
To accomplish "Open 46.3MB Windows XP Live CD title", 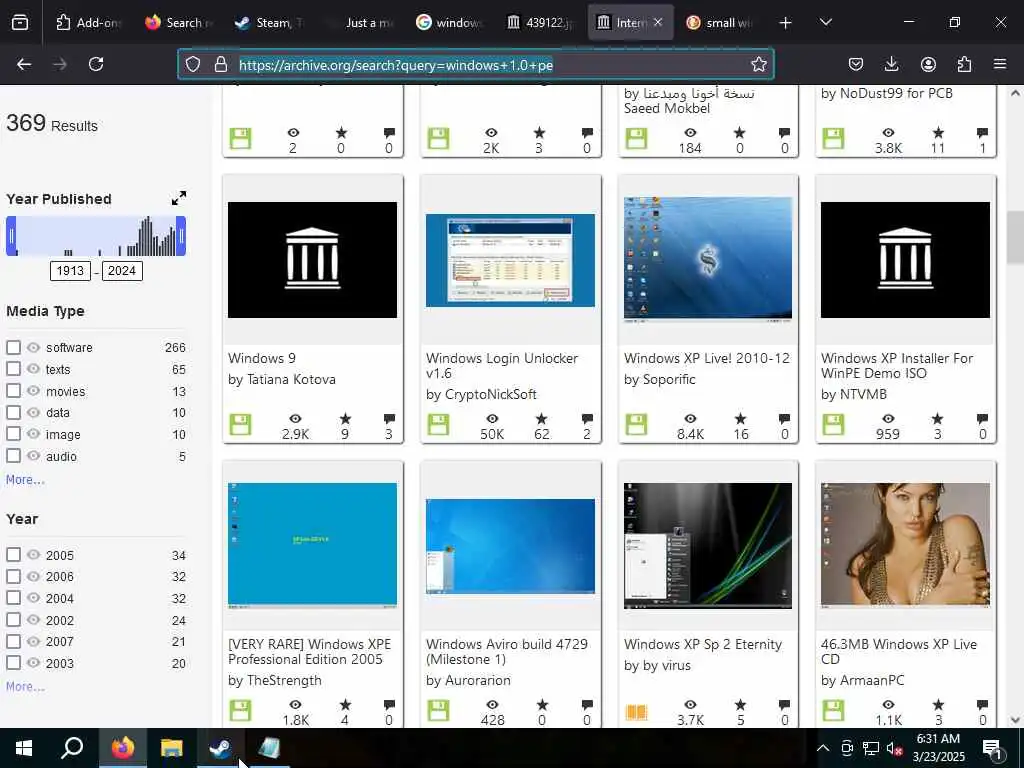I will [899, 652].
